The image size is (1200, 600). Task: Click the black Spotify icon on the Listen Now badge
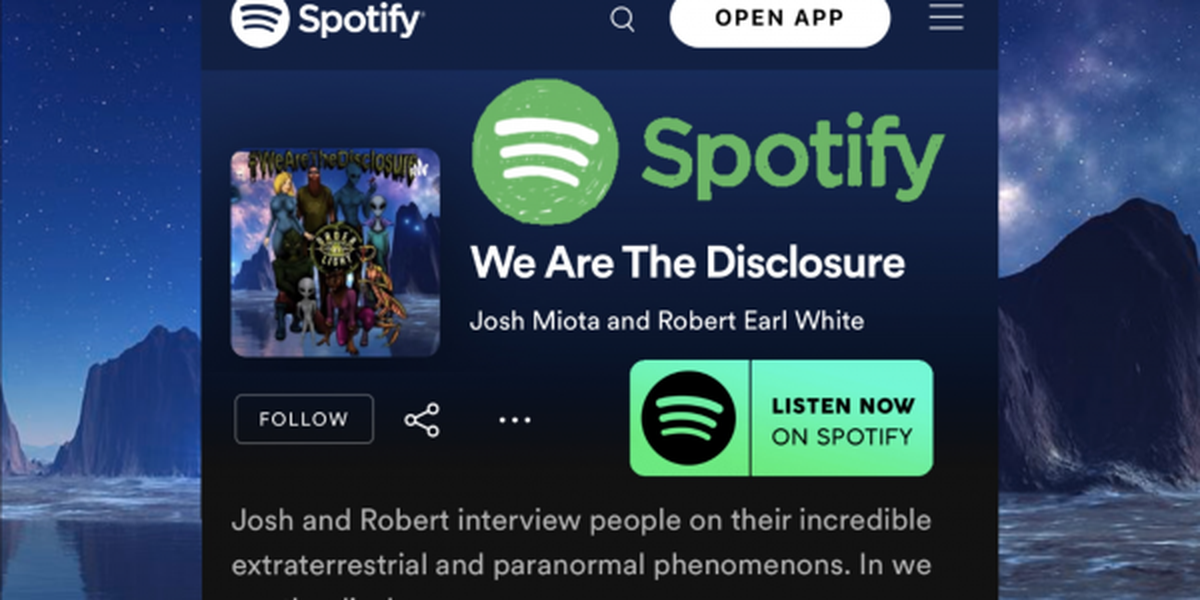pyautogui.click(x=689, y=417)
